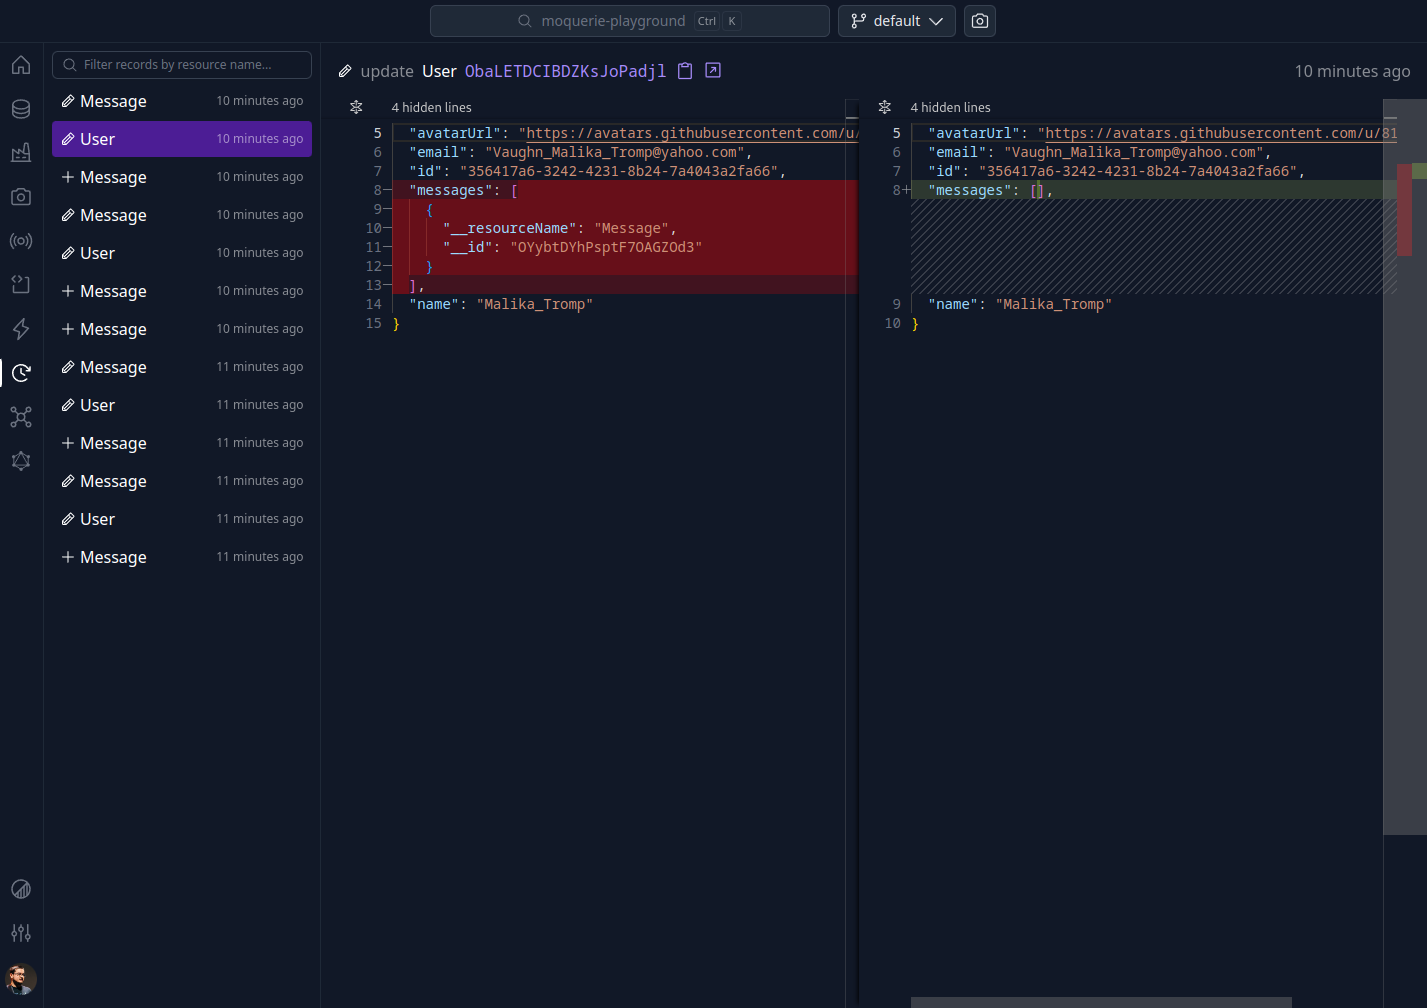Open the Home page from sidebar

click(x=21, y=65)
